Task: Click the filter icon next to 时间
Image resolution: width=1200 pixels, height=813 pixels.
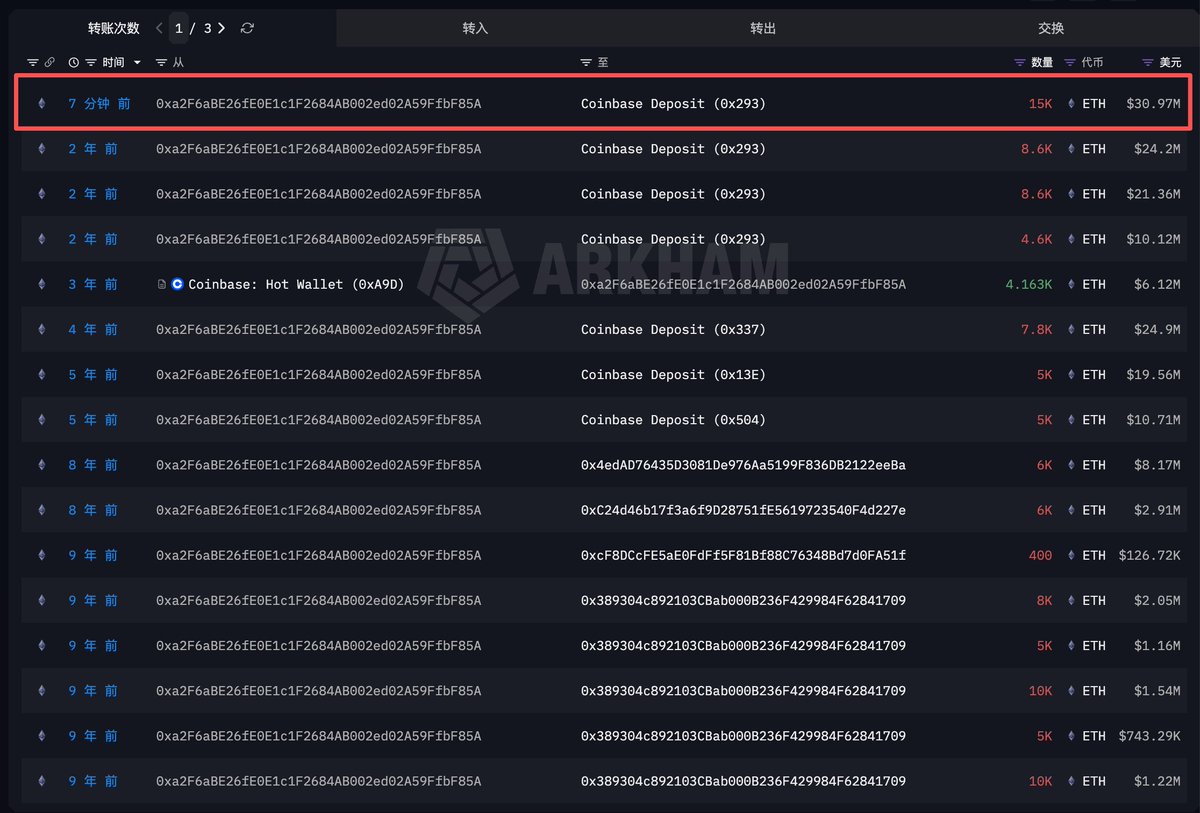Action: pyautogui.click(x=90, y=62)
